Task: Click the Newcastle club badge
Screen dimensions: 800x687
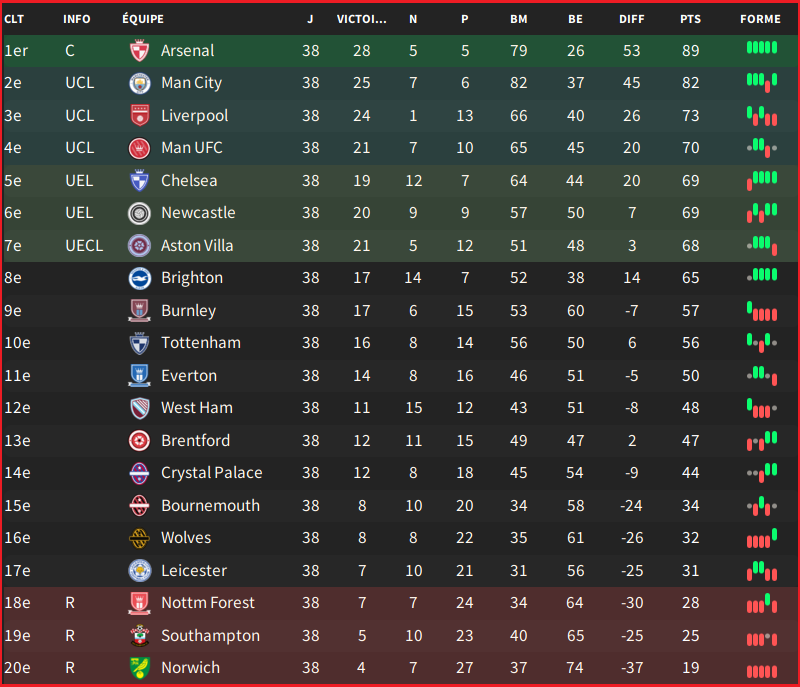Action: [x=139, y=213]
